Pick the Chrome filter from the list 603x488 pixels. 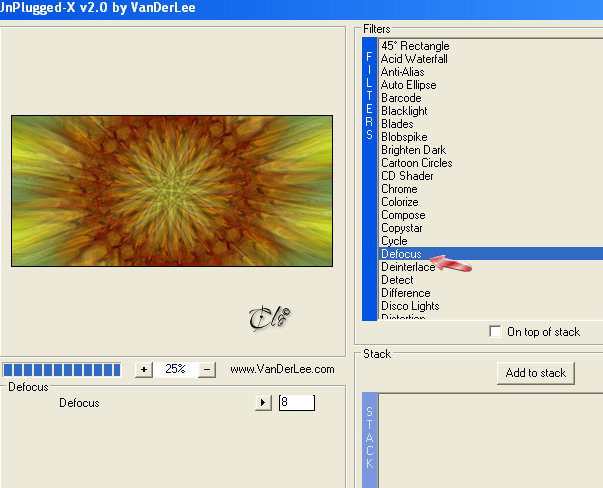click(x=399, y=189)
